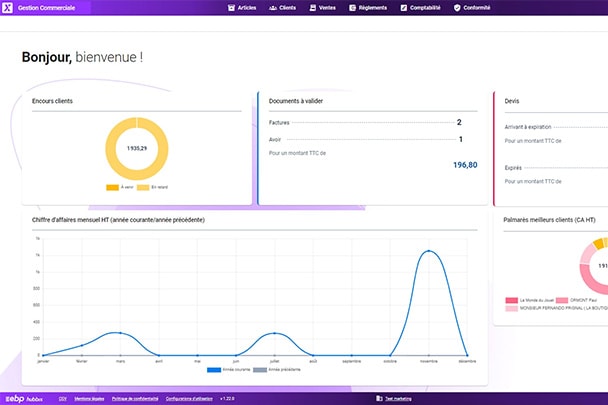Image resolution: width=608 pixels, height=405 pixels.
Task: Open the Configurations d'utilisation link
Action: click(x=189, y=399)
